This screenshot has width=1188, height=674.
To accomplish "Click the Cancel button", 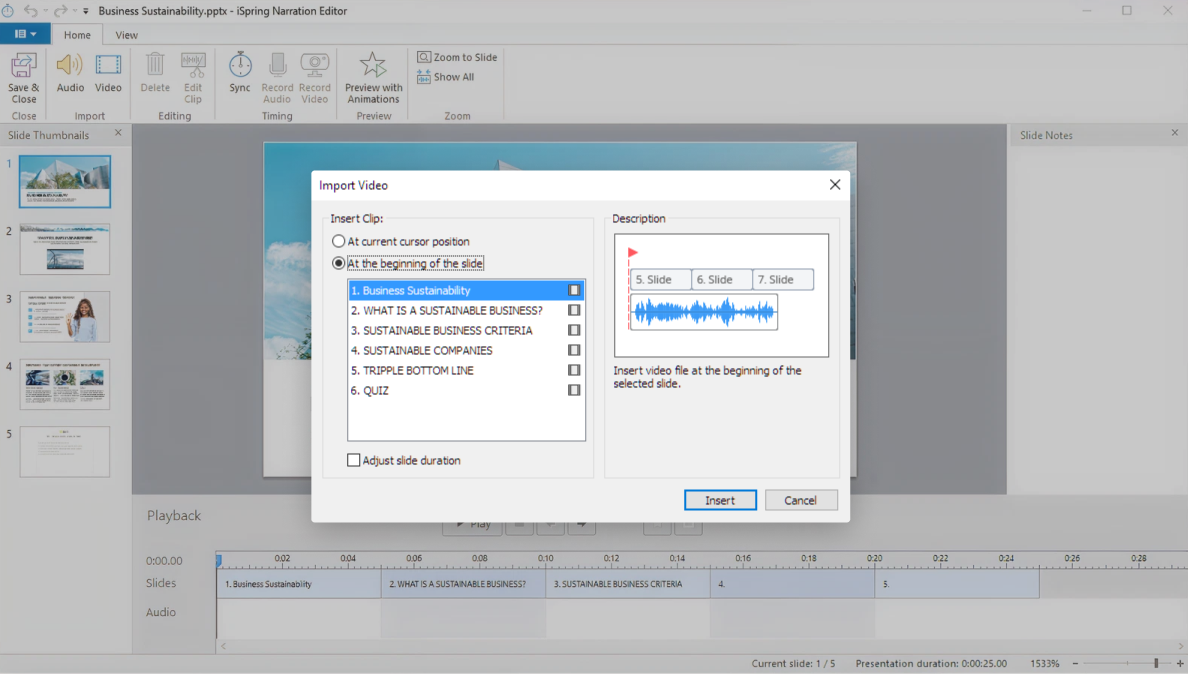I will point(801,500).
